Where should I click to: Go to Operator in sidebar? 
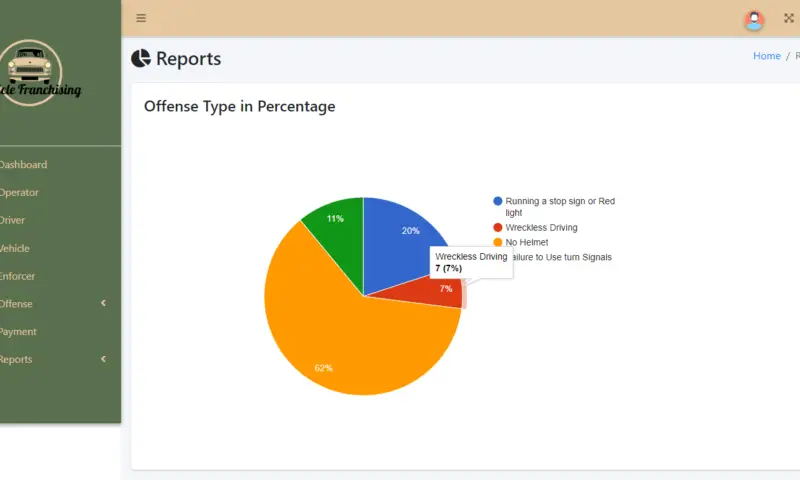[18, 193]
